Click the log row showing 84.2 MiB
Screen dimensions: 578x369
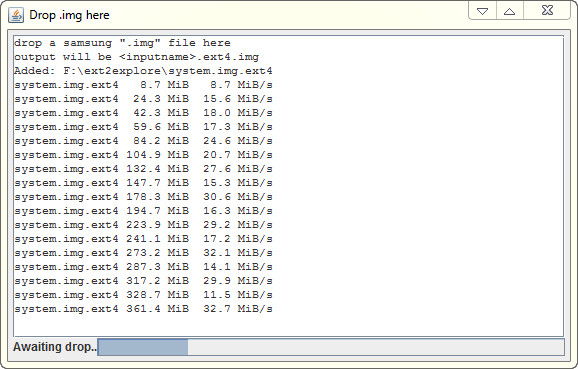143,141
